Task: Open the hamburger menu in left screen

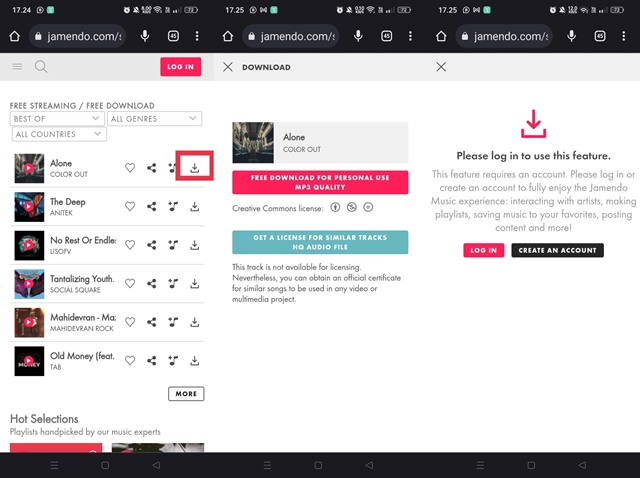Action: (x=17, y=66)
